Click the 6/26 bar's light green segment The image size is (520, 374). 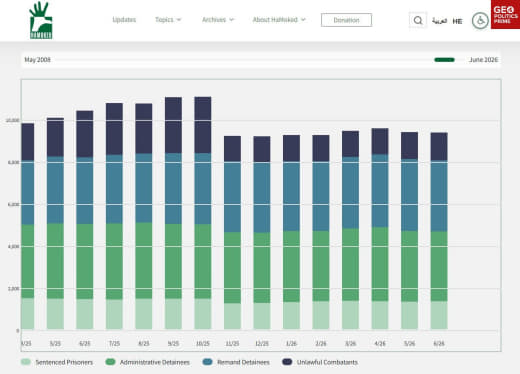[x=439, y=315]
